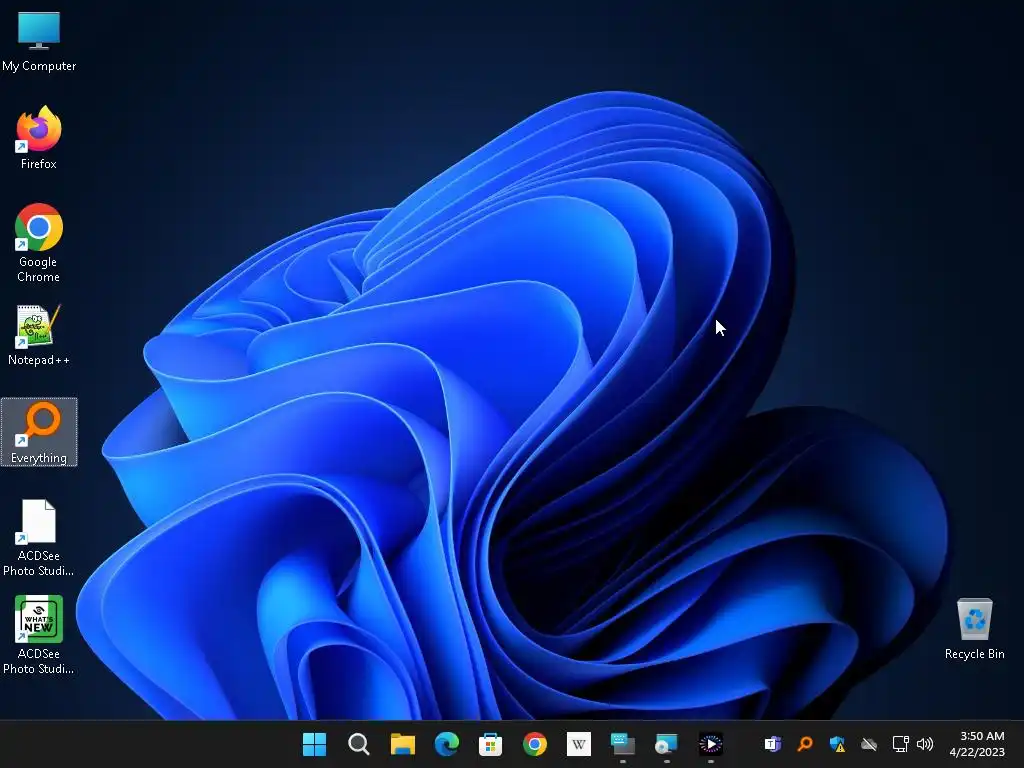Open network status tray icon
This screenshot has height=768, width=1024.
(901, 744)
